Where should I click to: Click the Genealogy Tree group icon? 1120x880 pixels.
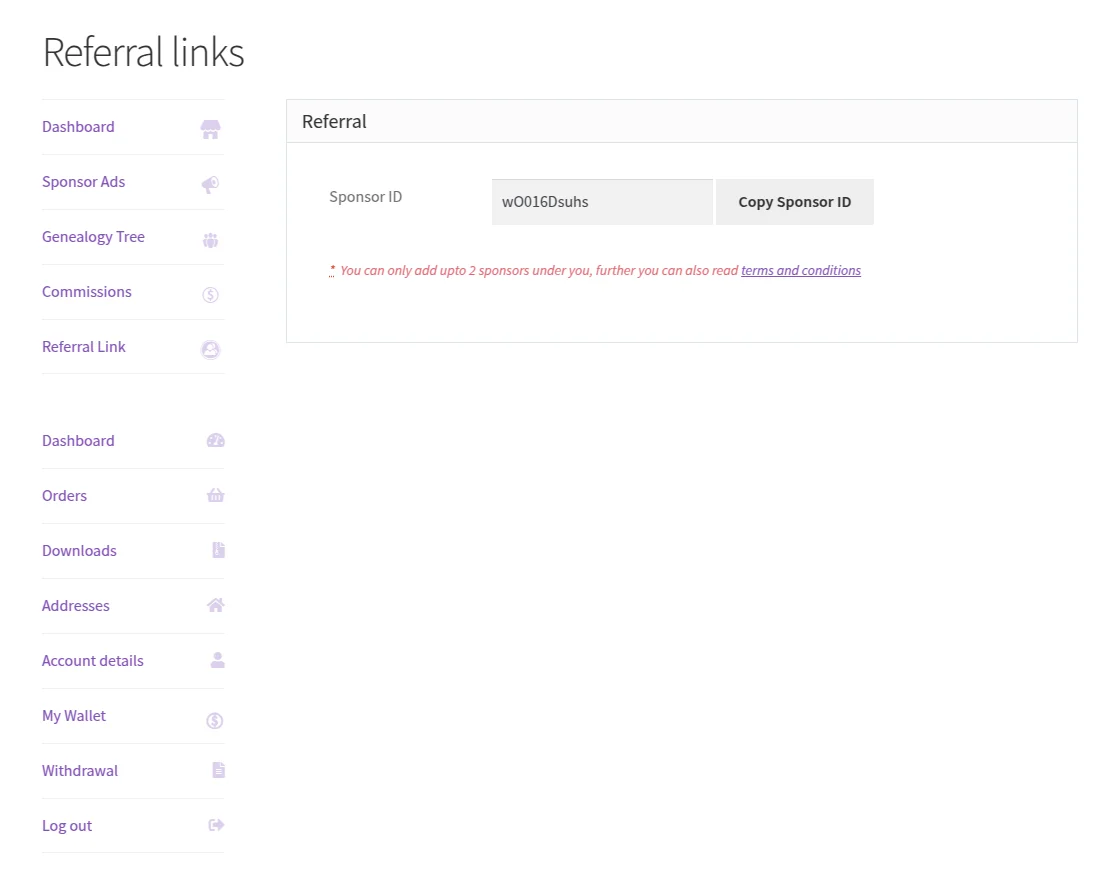pyautogui.click(x=210, y=239)
